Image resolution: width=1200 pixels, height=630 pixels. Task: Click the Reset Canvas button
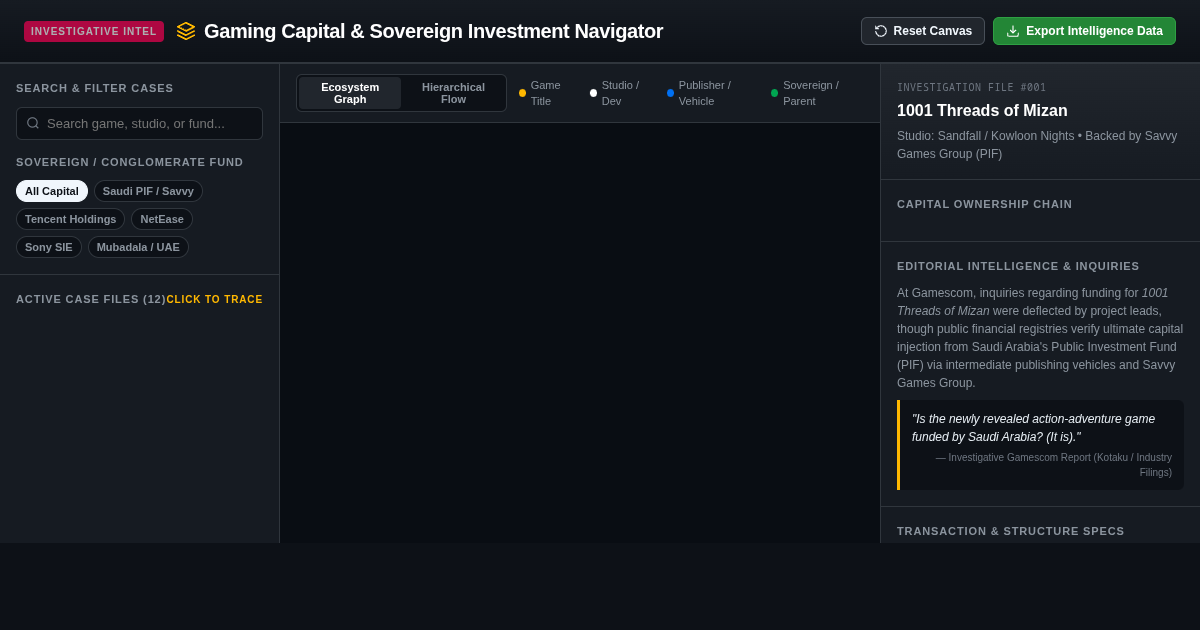(923, 31)
